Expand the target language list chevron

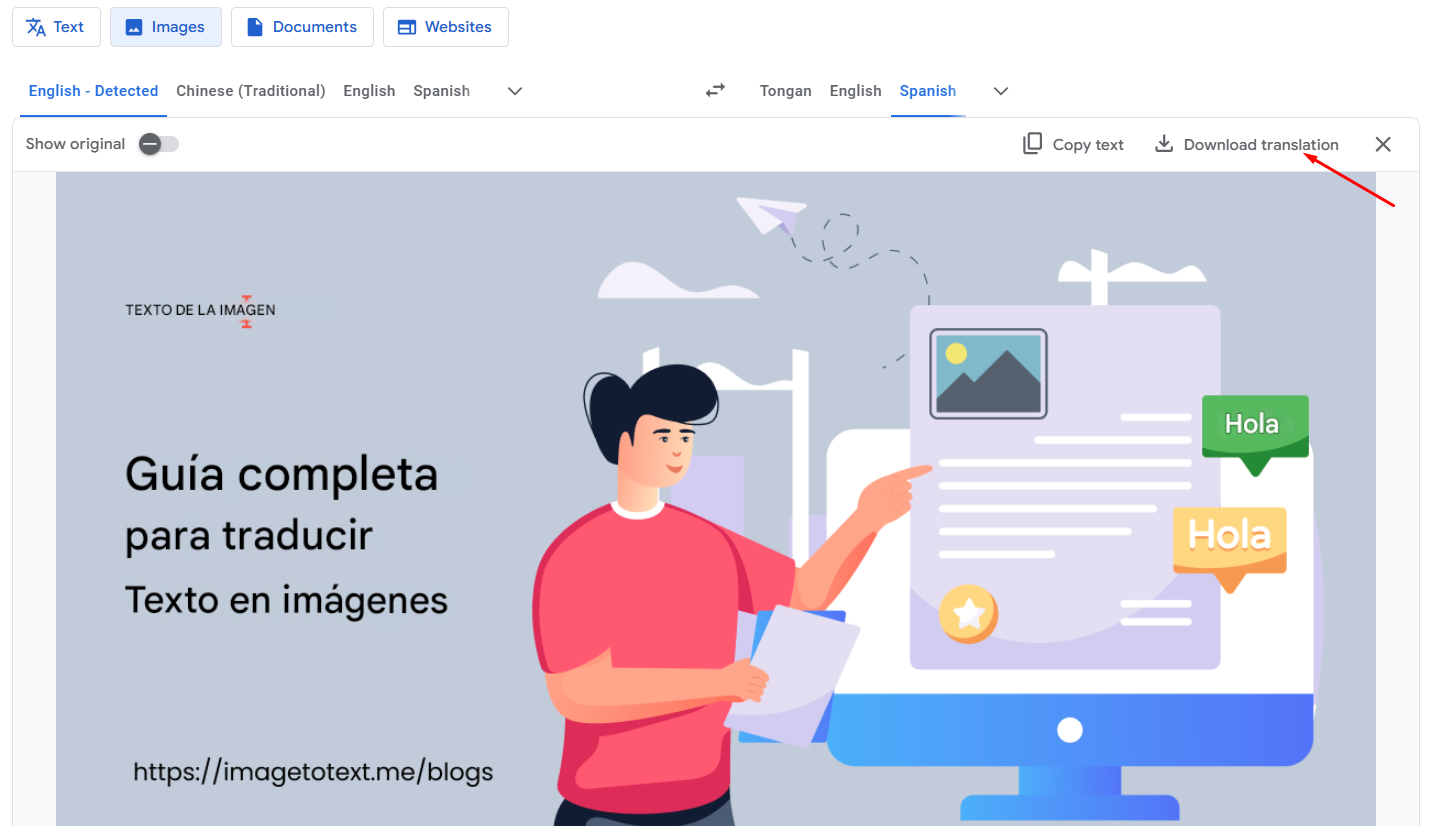[1001, 91]
